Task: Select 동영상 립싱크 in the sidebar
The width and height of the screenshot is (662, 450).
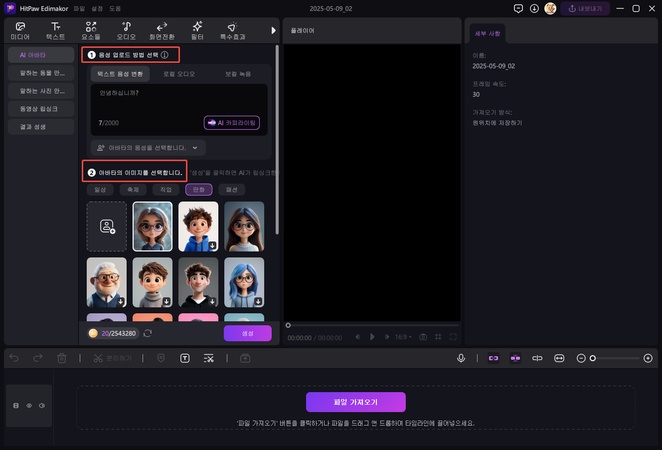Action: point(41,109)
